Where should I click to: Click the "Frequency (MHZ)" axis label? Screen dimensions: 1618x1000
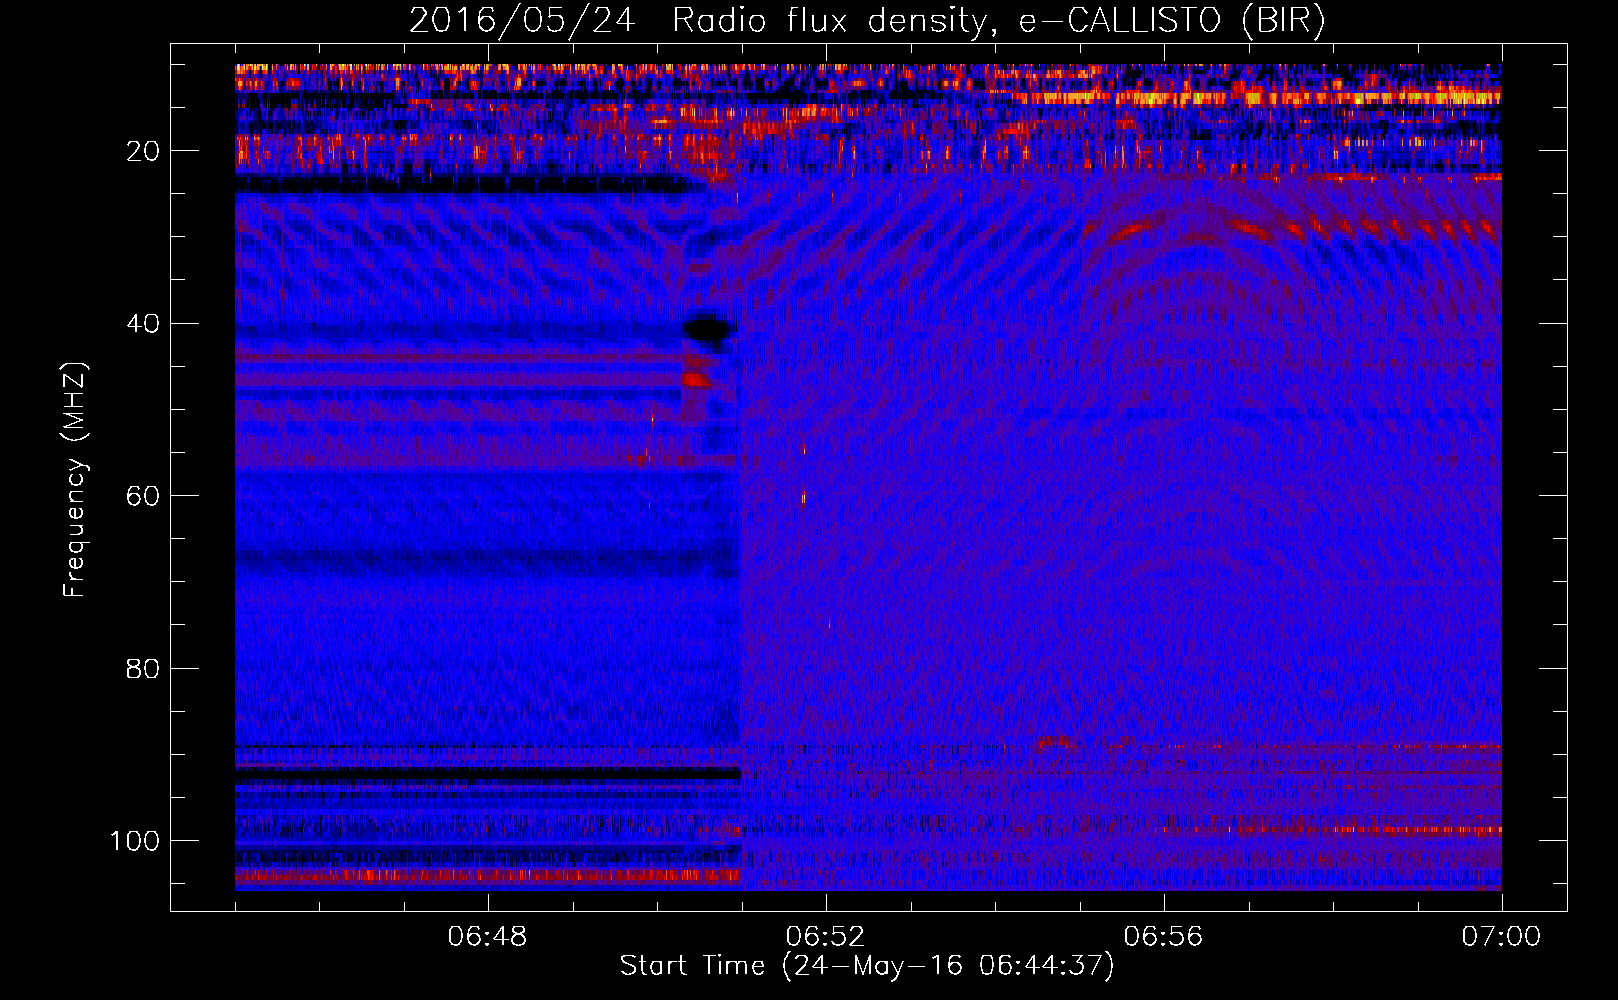(75, 480)
